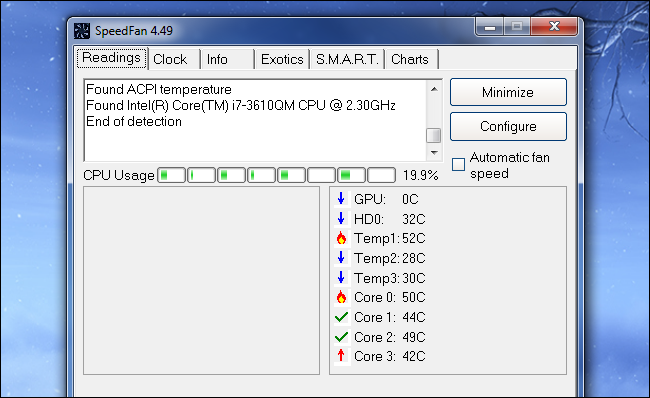
Task: Click the blue down arrow beside GPU
Action: (341, 199)
